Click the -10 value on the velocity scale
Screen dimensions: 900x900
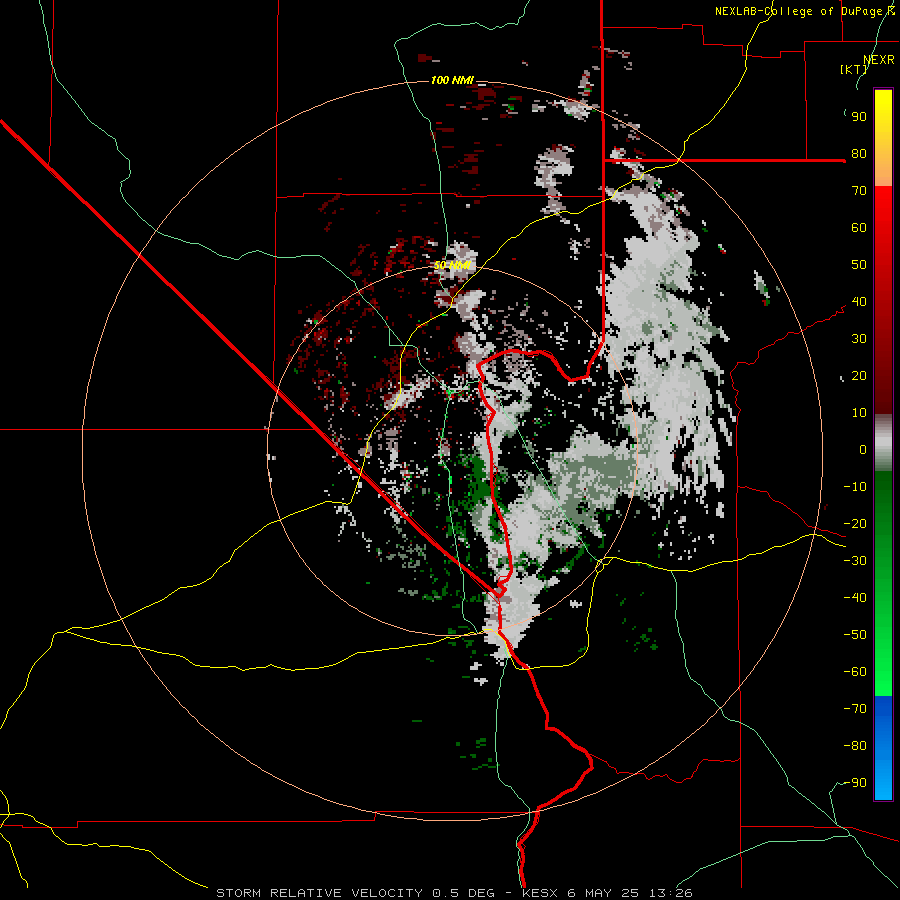coord(855,487)
